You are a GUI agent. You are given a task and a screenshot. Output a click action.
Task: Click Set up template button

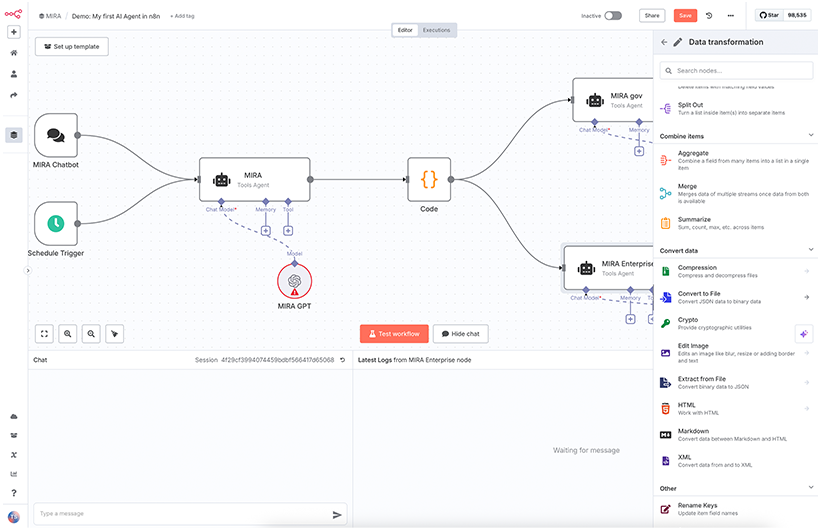point(72,47)
